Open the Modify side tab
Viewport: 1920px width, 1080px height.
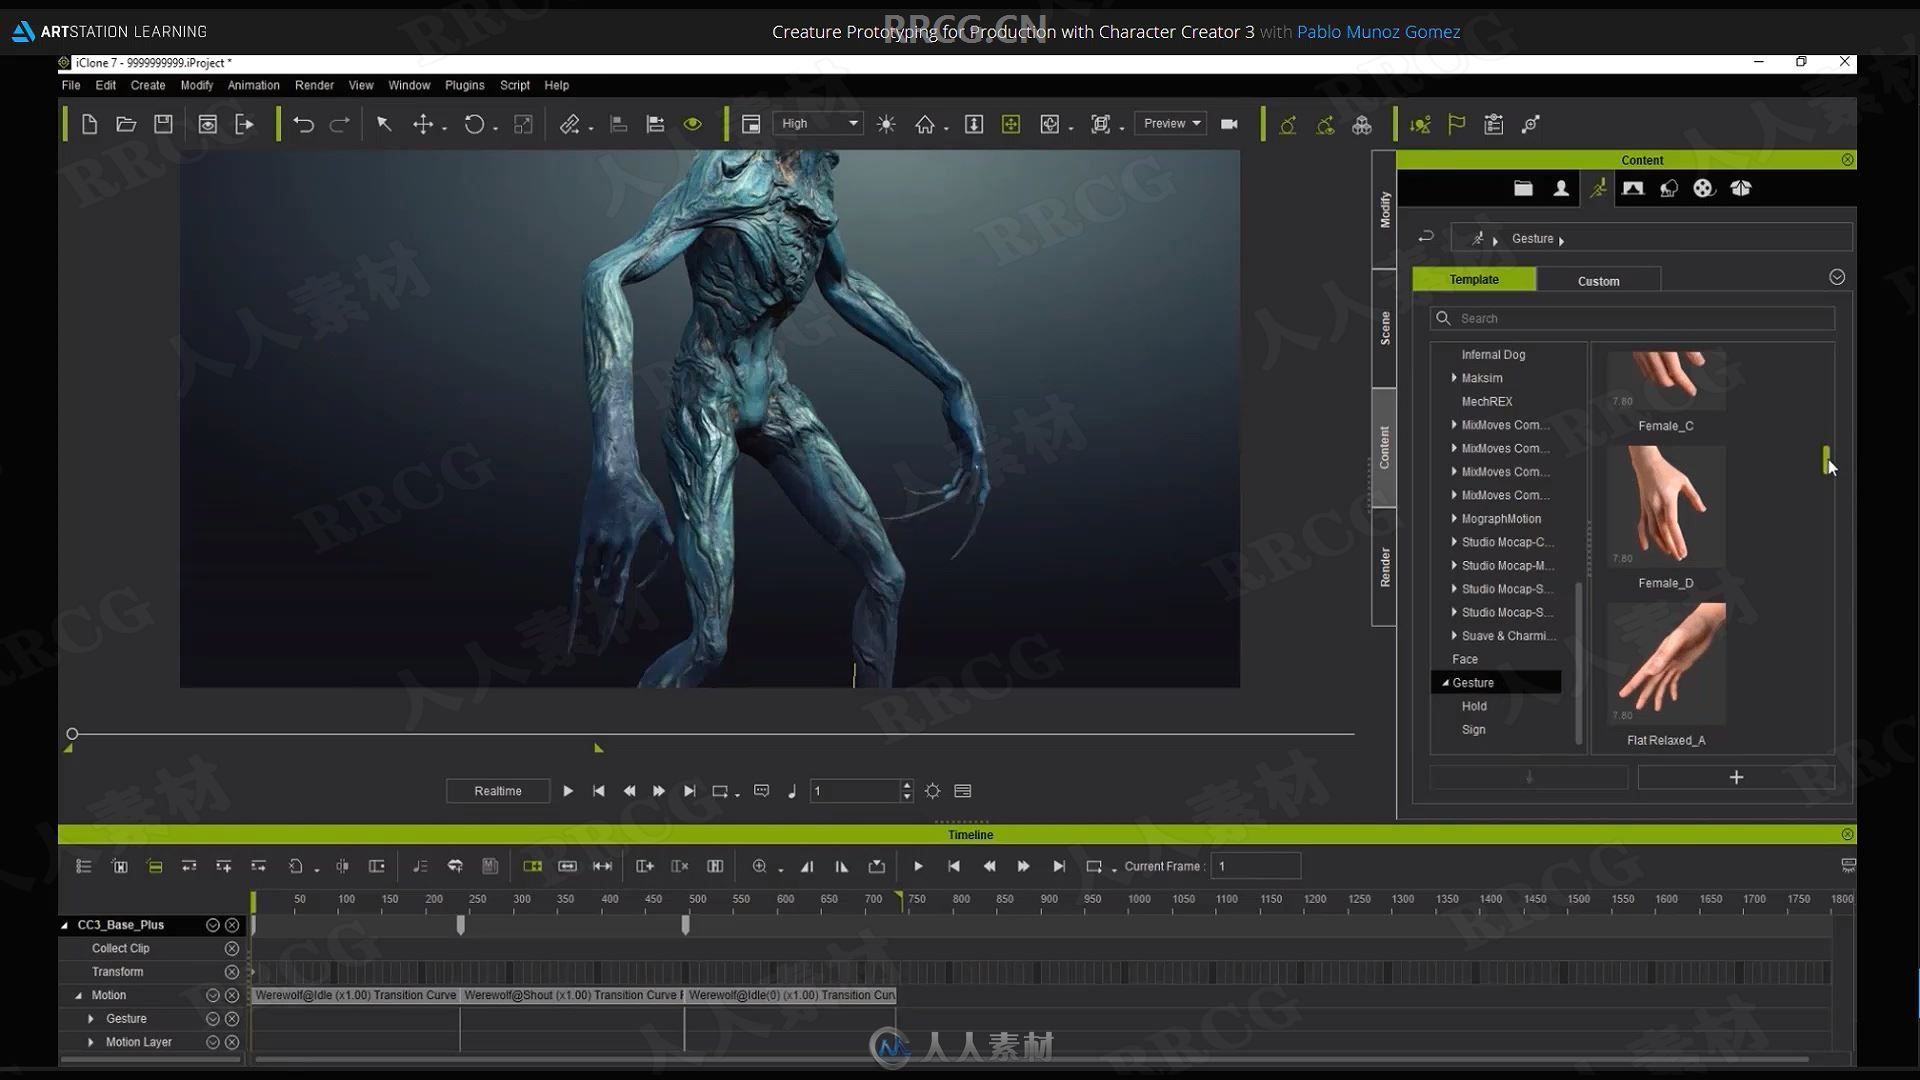point(1384,209)
